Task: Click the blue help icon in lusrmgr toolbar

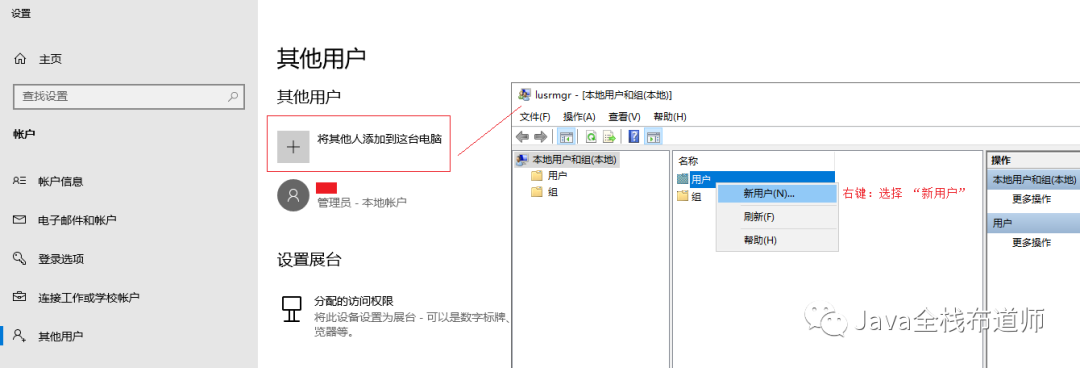Action: [x=634, y=136]
